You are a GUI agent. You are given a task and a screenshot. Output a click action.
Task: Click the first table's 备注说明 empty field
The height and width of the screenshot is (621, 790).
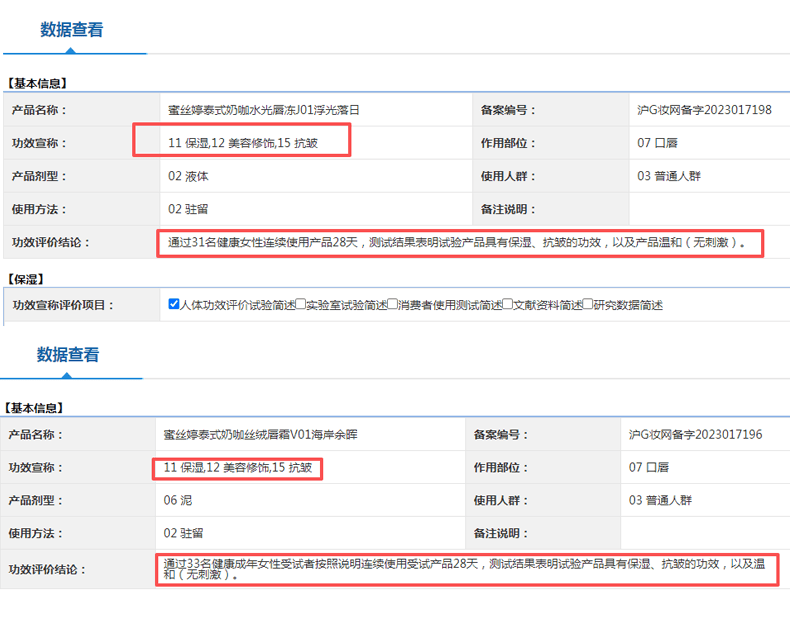coord(707,210)
